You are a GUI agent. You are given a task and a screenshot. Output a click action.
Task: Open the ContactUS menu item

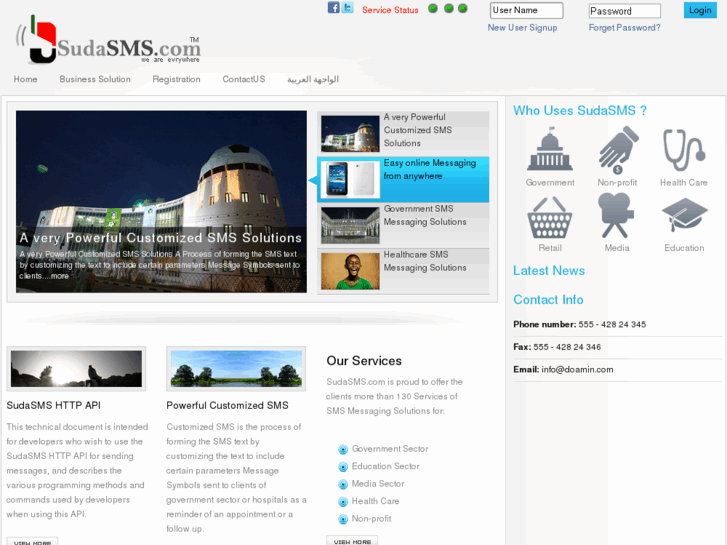[244, 79]
